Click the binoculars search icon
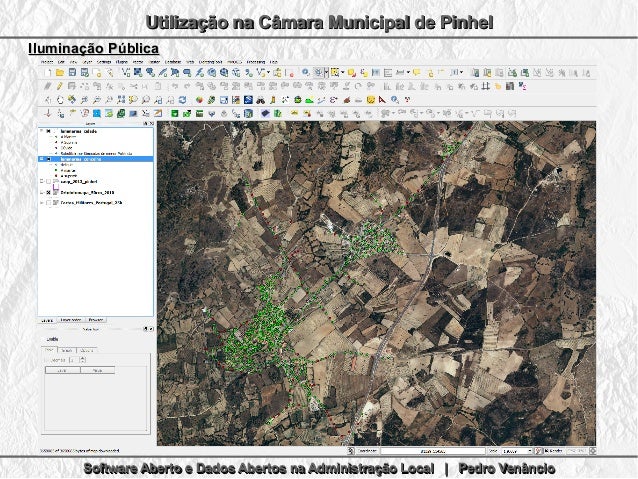Viewport: 638px width, 479px height. [258, 100]
